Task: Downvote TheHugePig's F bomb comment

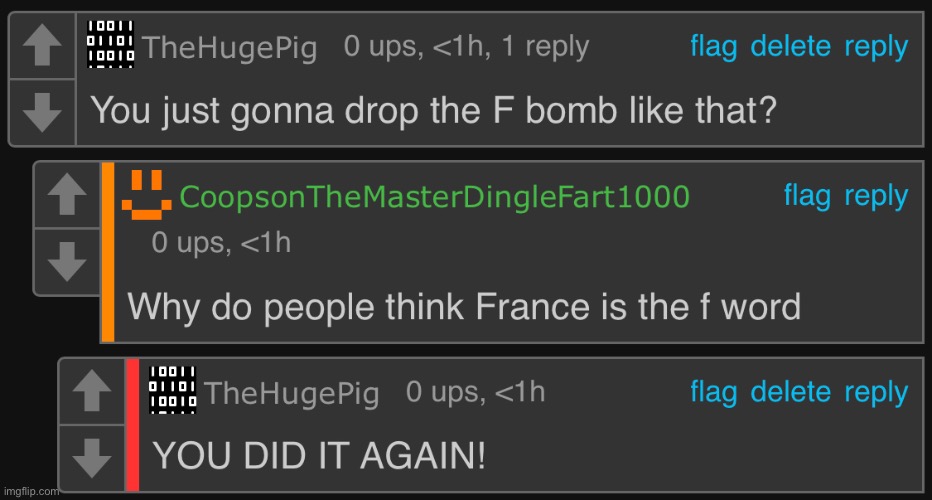Action: 42,112
